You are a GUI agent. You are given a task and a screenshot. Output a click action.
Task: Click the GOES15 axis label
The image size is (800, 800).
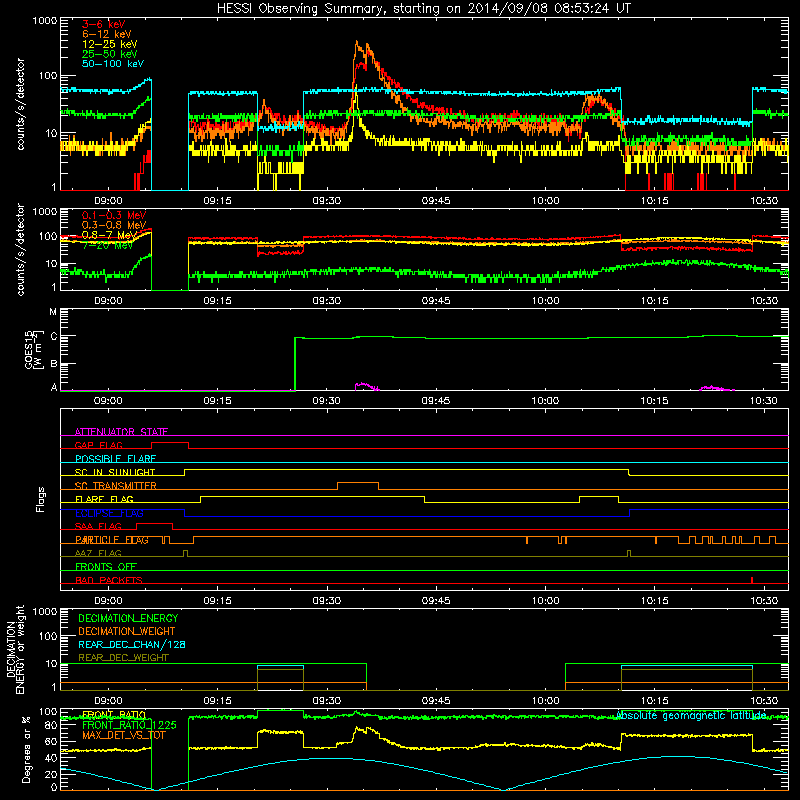pos(33,349)
